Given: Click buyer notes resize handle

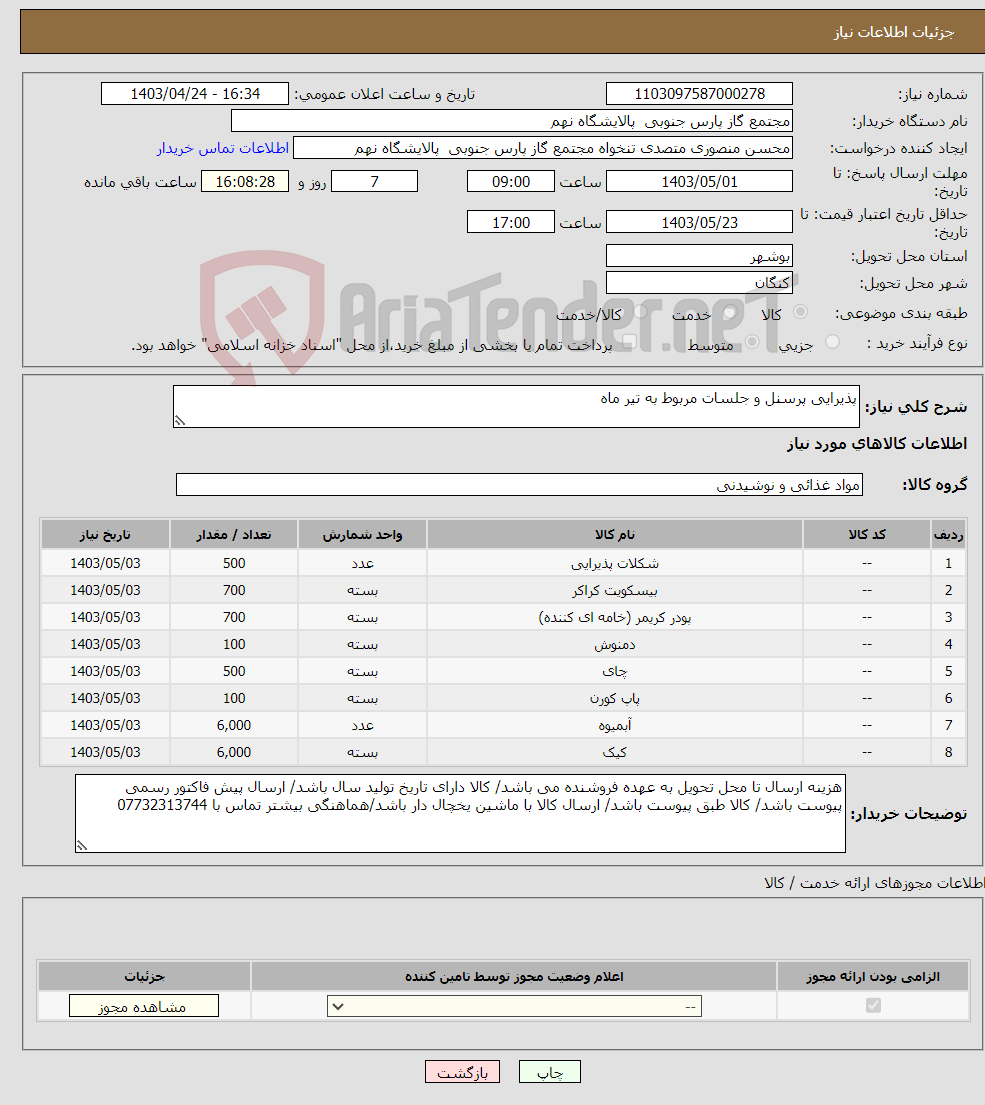Looking at the screenshot, I should [82, 846].
